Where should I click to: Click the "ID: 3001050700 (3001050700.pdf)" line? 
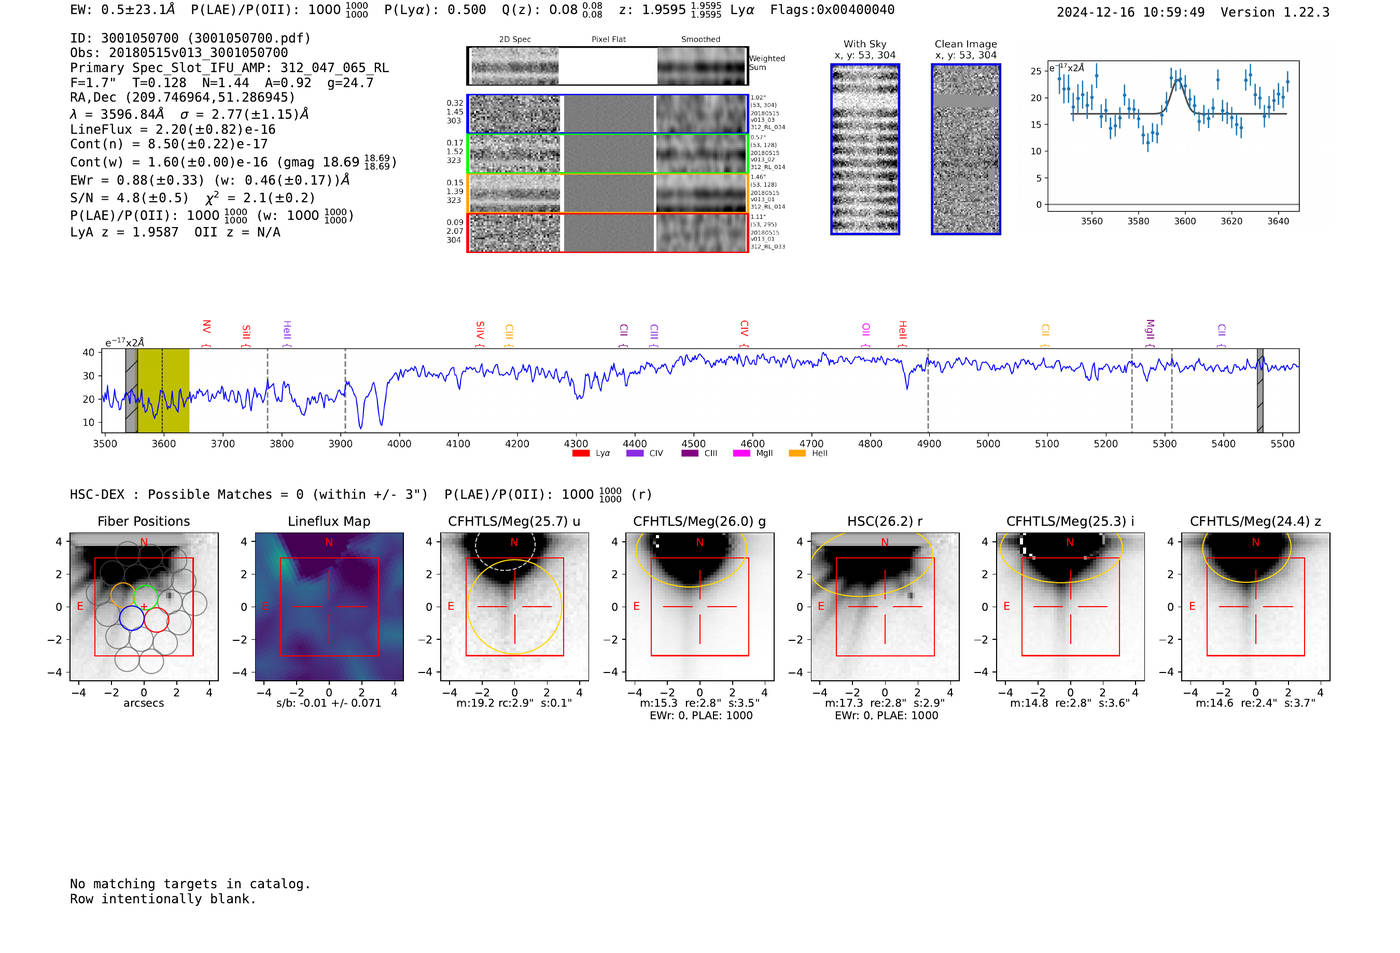(x=190, y=38)
